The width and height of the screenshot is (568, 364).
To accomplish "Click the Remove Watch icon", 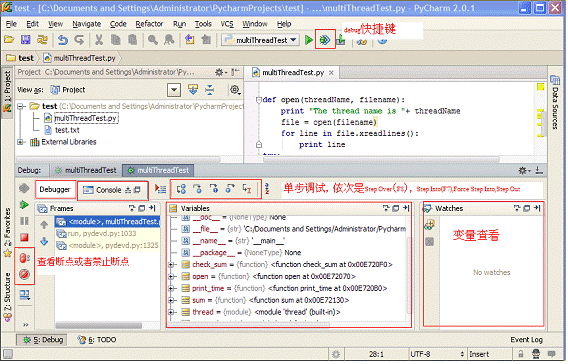I will pyautogui.click(x=430, y=242).
